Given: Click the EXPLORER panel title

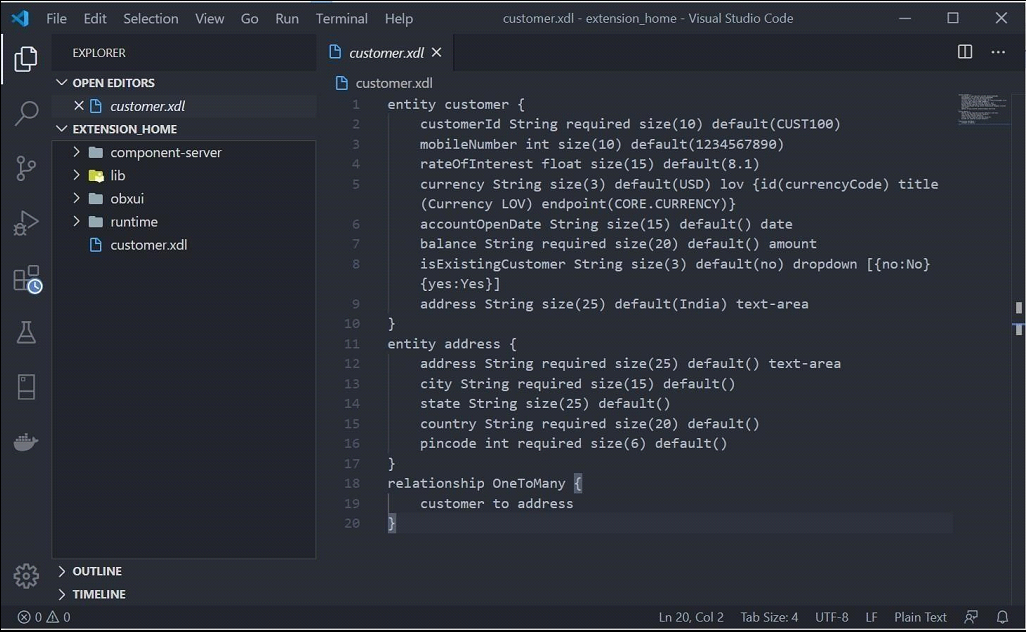Looking at the screenshot, I should coord(99,52).
